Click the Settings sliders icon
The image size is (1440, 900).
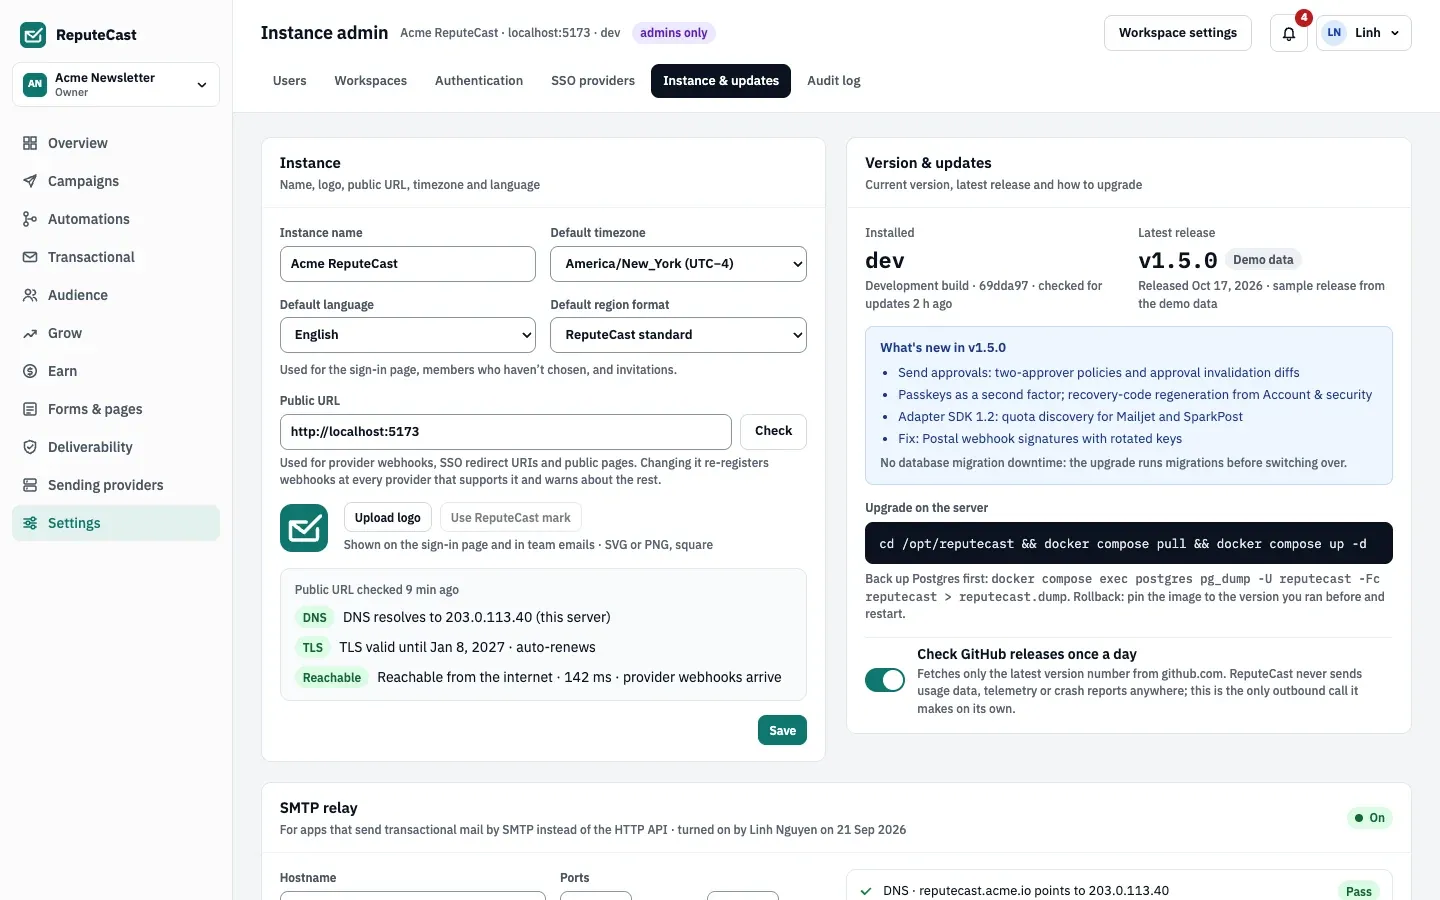click(30, 523)
